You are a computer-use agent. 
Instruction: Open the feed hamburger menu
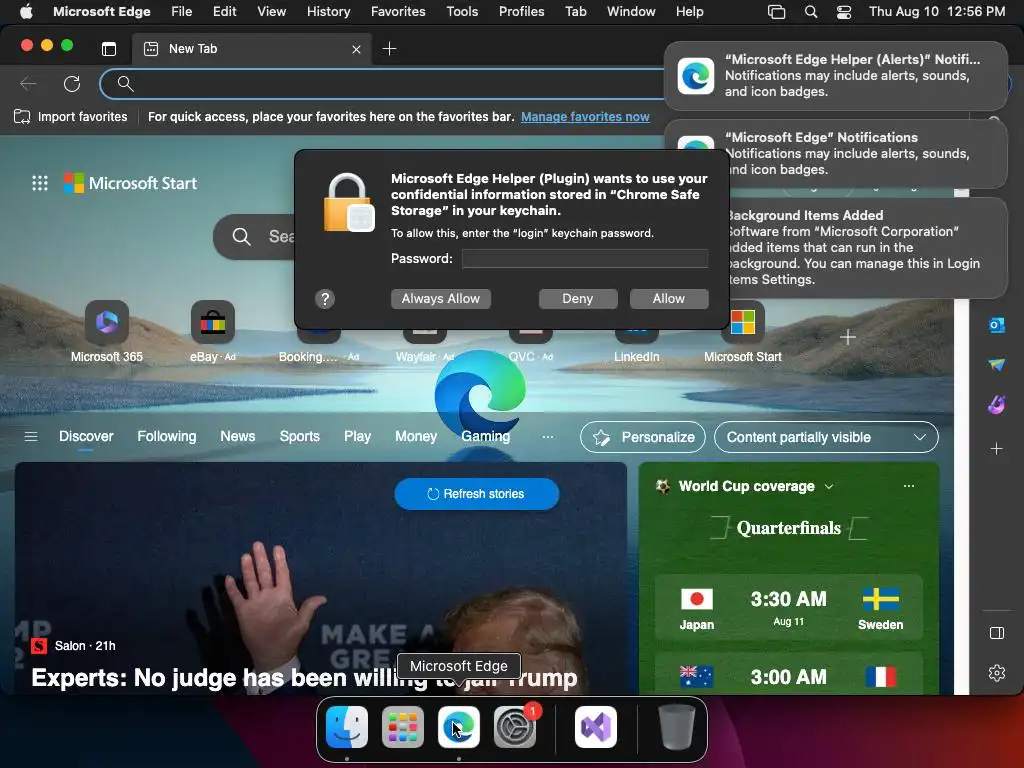31,436
